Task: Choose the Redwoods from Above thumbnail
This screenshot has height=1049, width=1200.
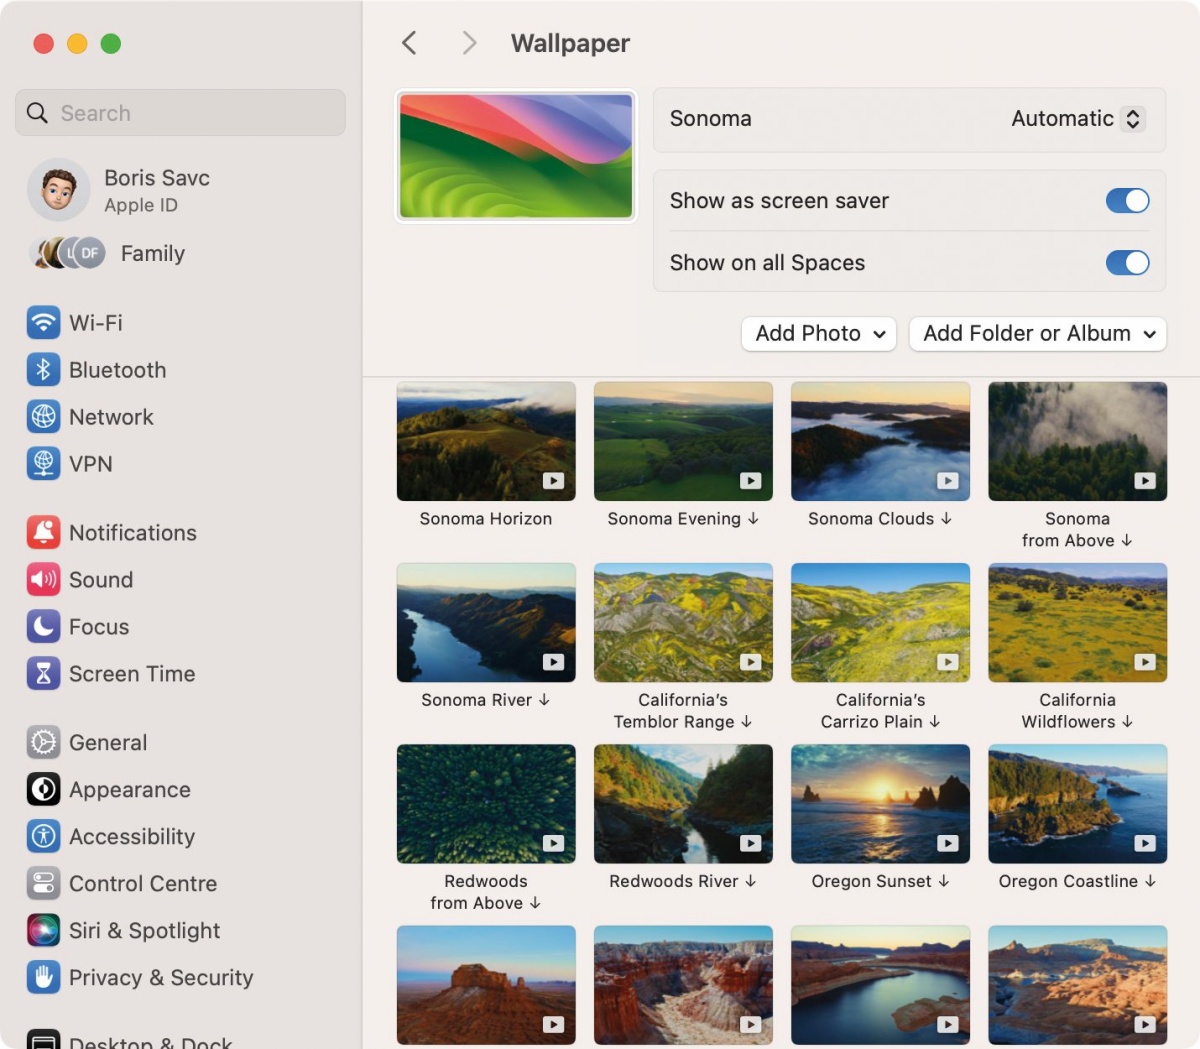Action: click(x=486, y=804)
